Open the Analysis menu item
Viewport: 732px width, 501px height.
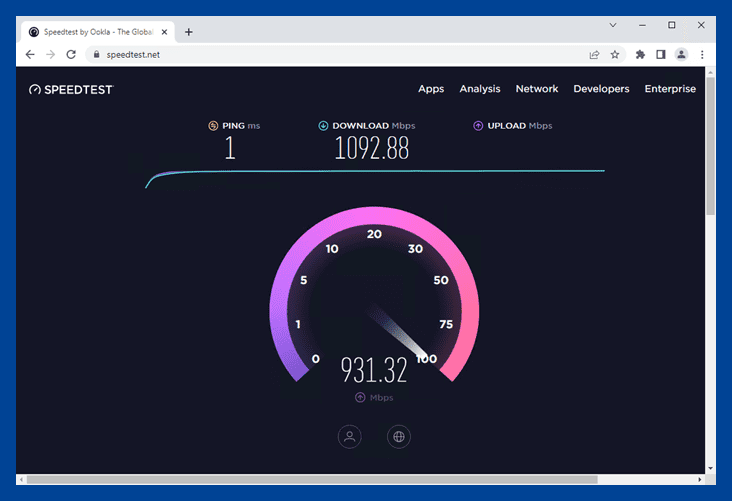point(479,89)
